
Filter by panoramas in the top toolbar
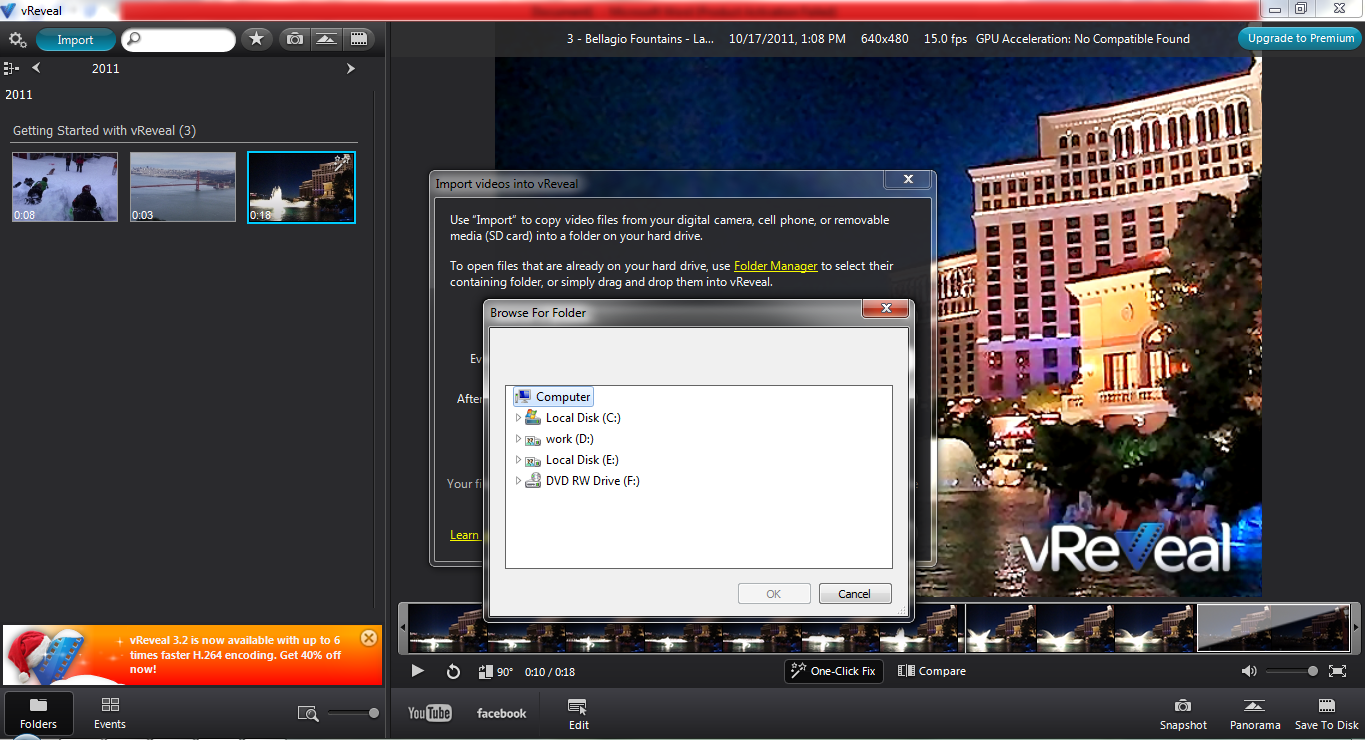point(326,39)
